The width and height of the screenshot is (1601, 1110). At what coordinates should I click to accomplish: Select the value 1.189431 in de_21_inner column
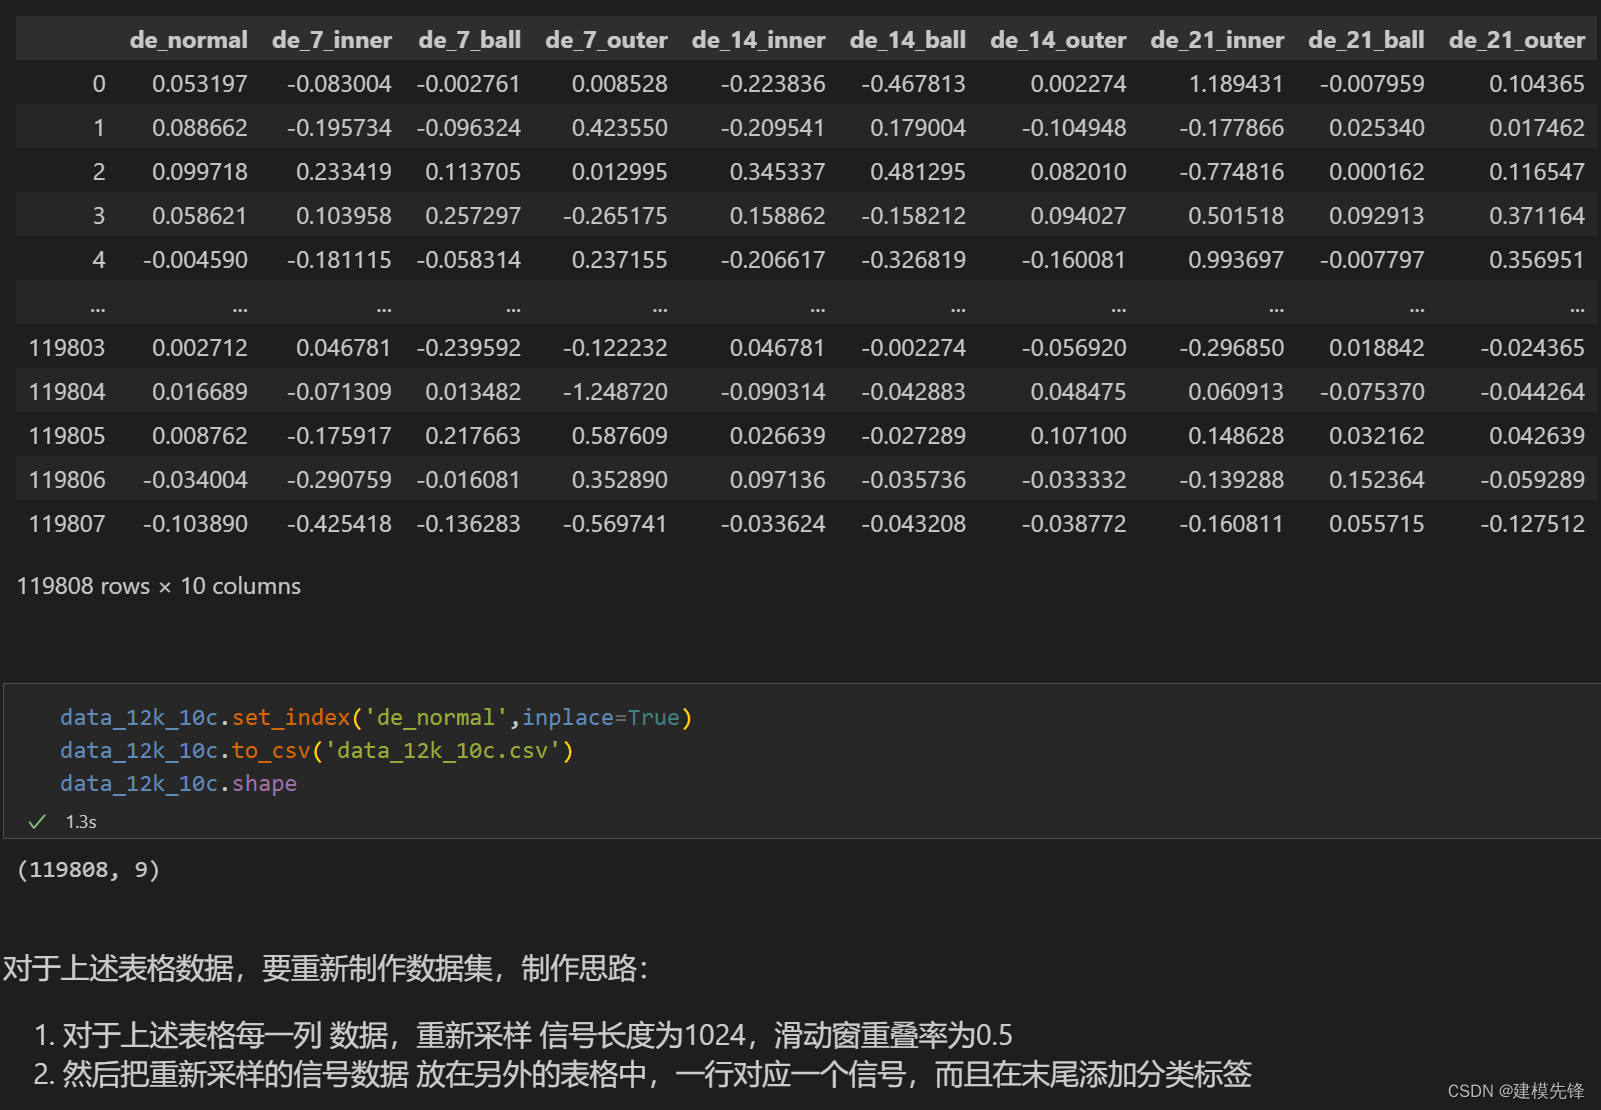click(x=1236, y=84)
